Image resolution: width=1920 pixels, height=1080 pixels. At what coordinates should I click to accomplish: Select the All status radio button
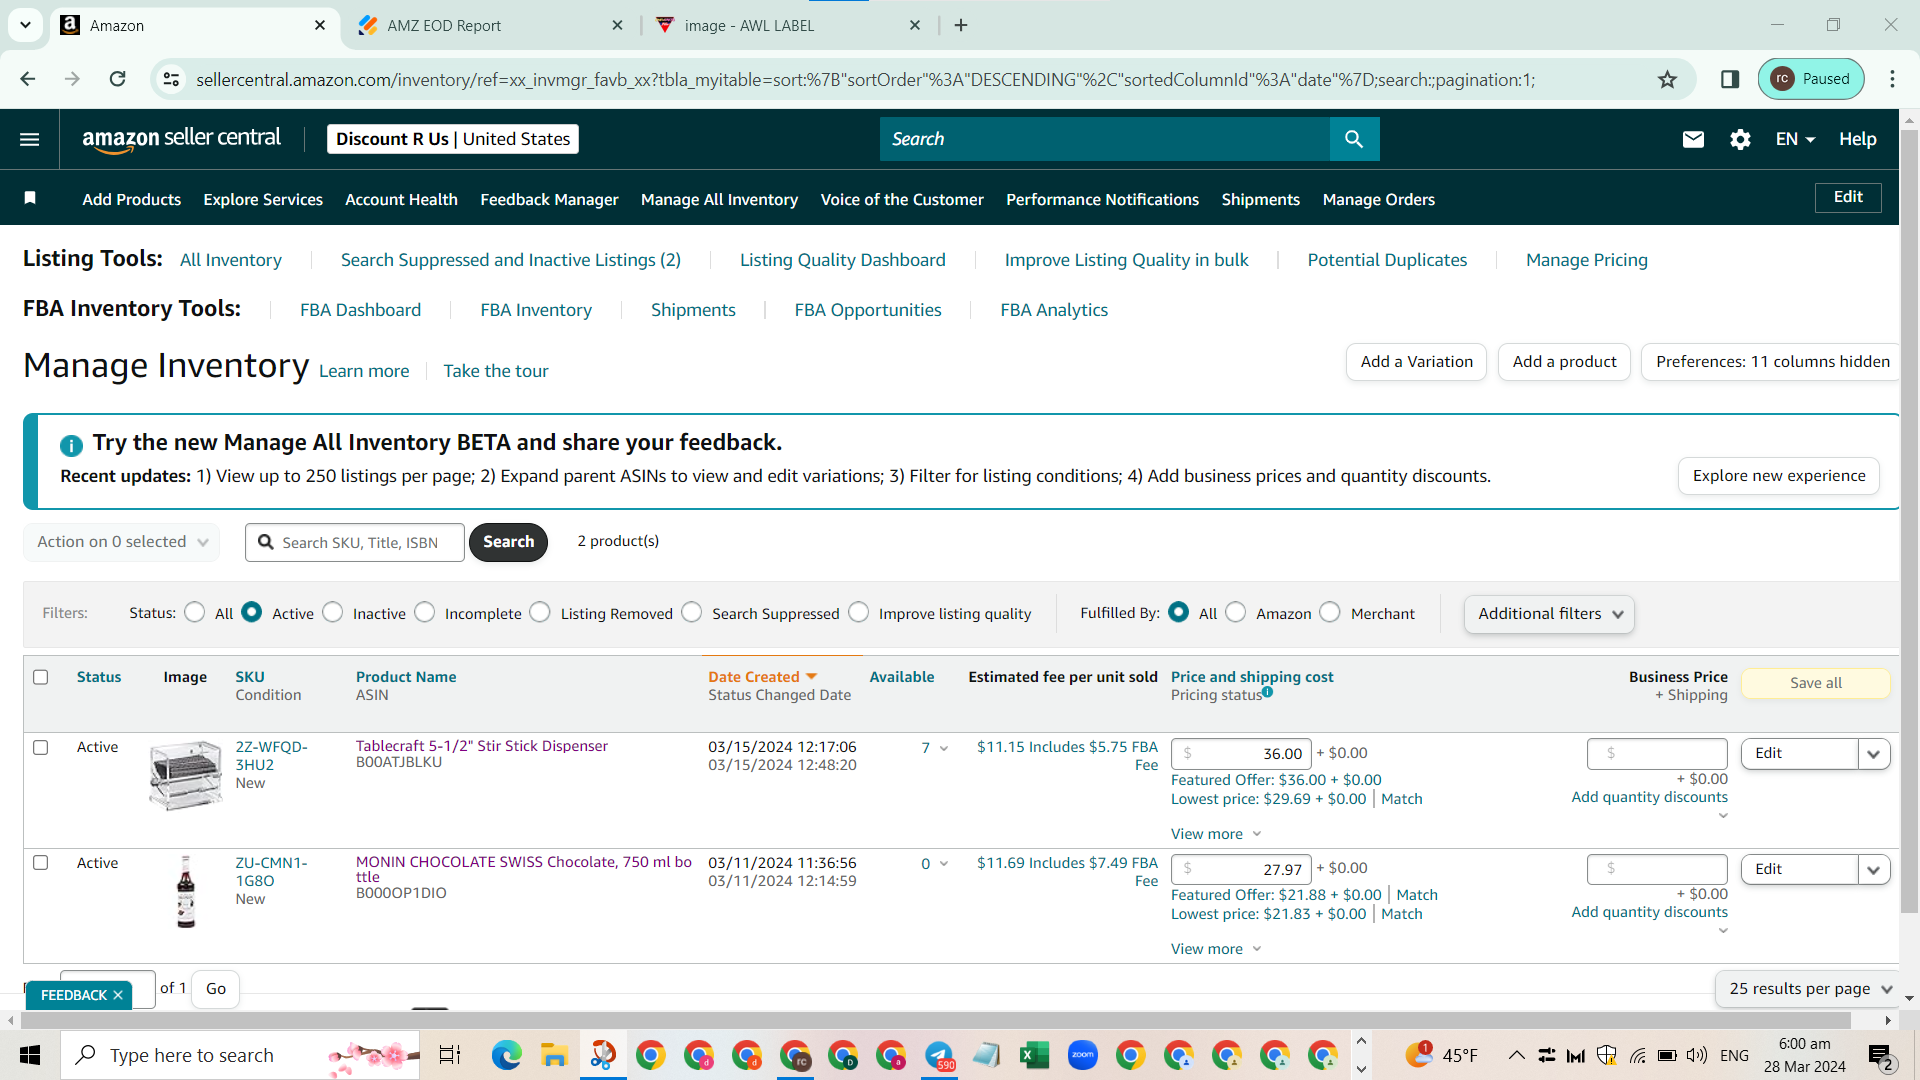195,612
